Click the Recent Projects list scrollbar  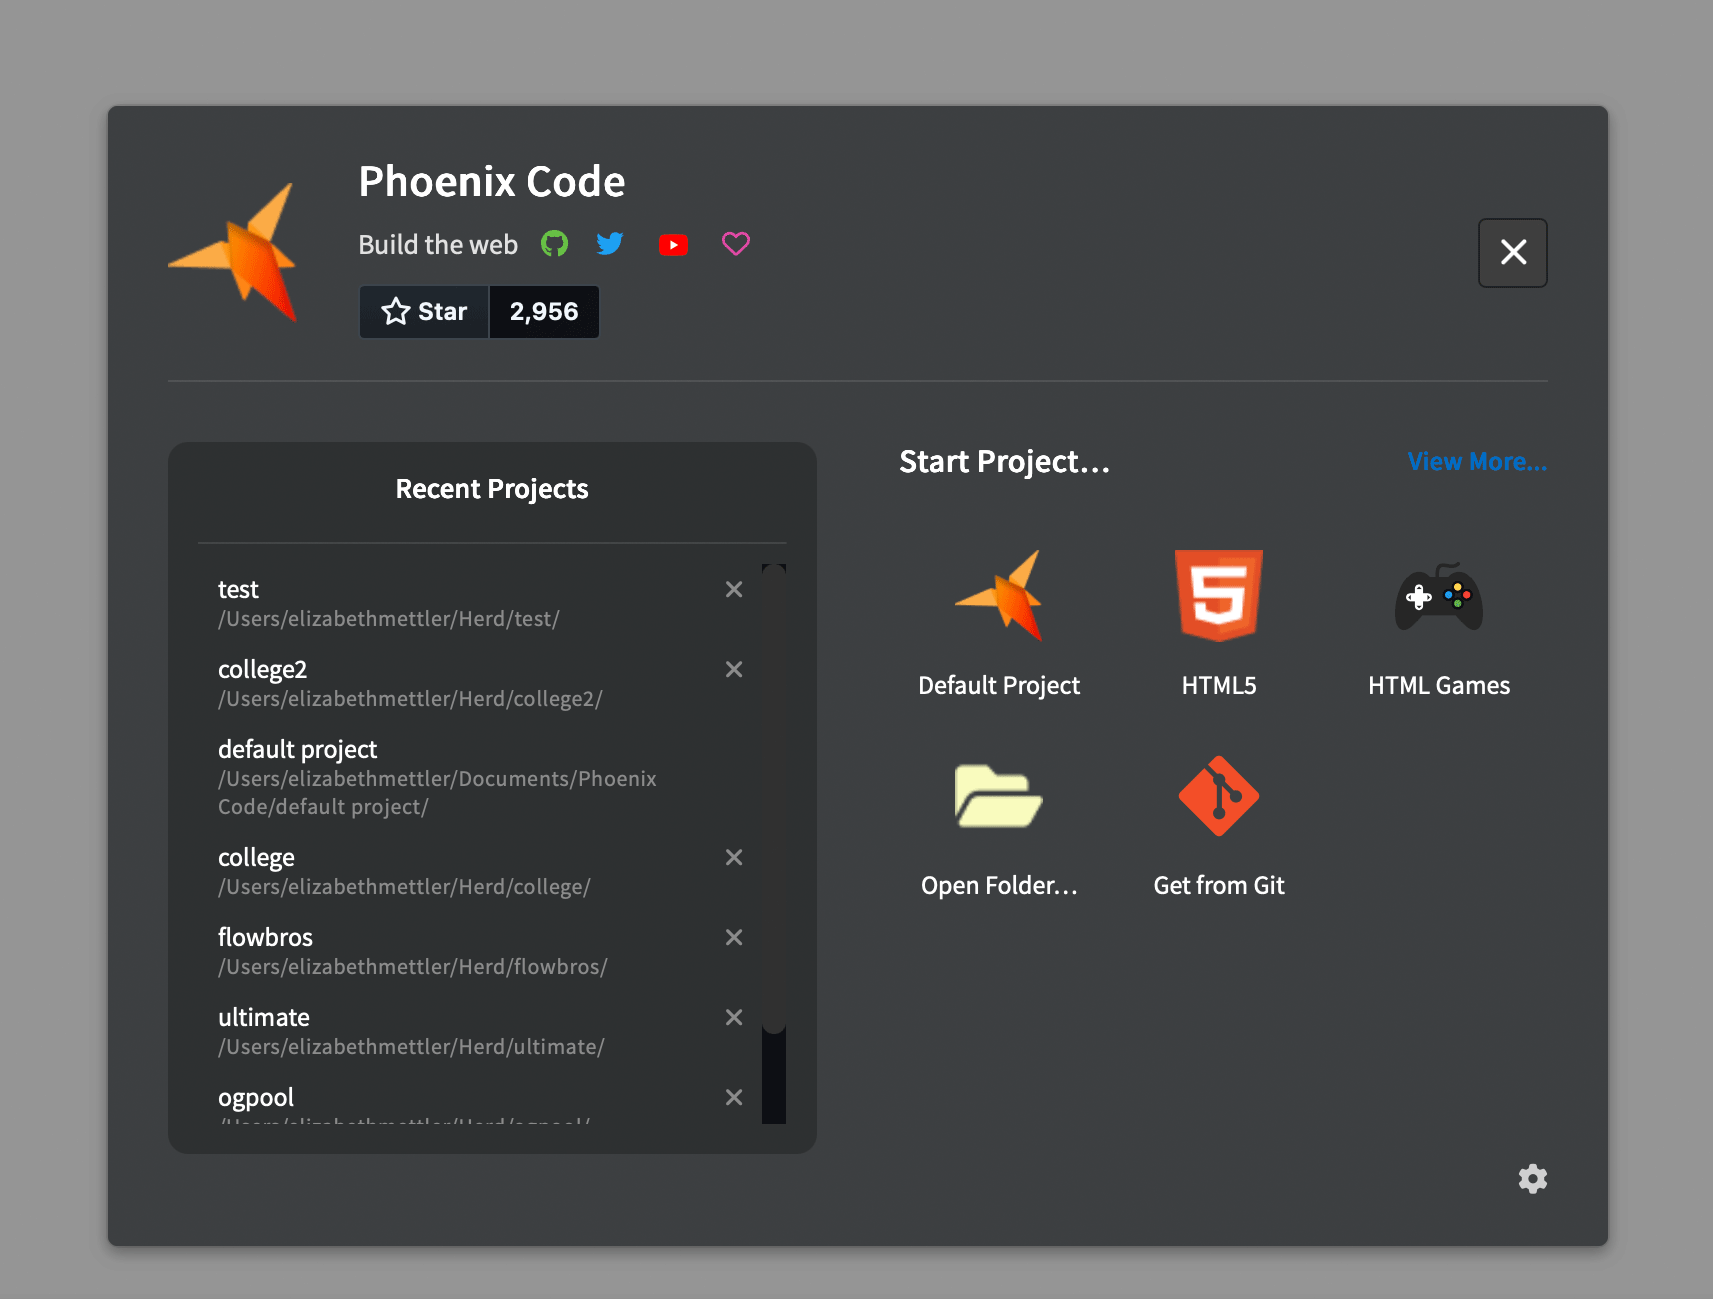[x=774, y=798]
